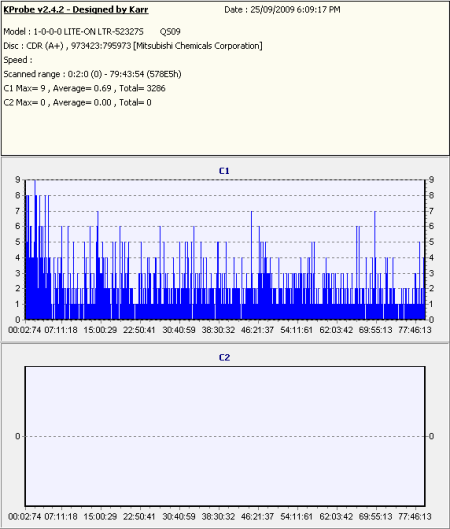
Task: Click the 77:46:13 label under C1 chart
Action: [415, 330]
